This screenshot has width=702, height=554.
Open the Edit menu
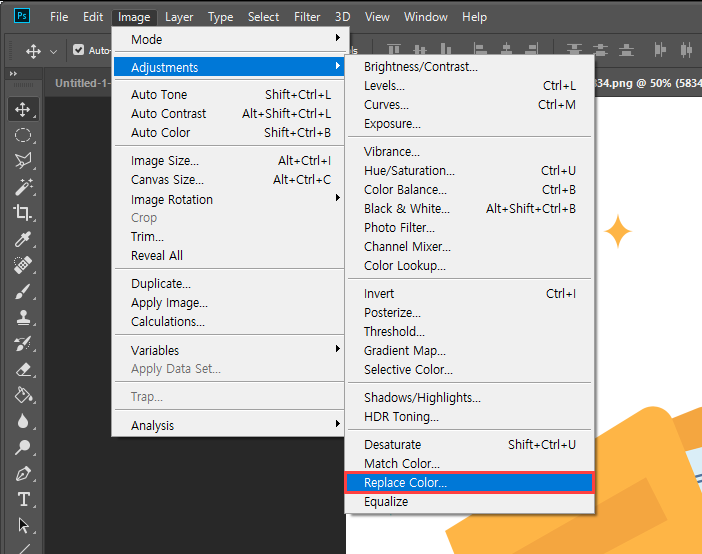pyautogui.click(x=93, y=17)
